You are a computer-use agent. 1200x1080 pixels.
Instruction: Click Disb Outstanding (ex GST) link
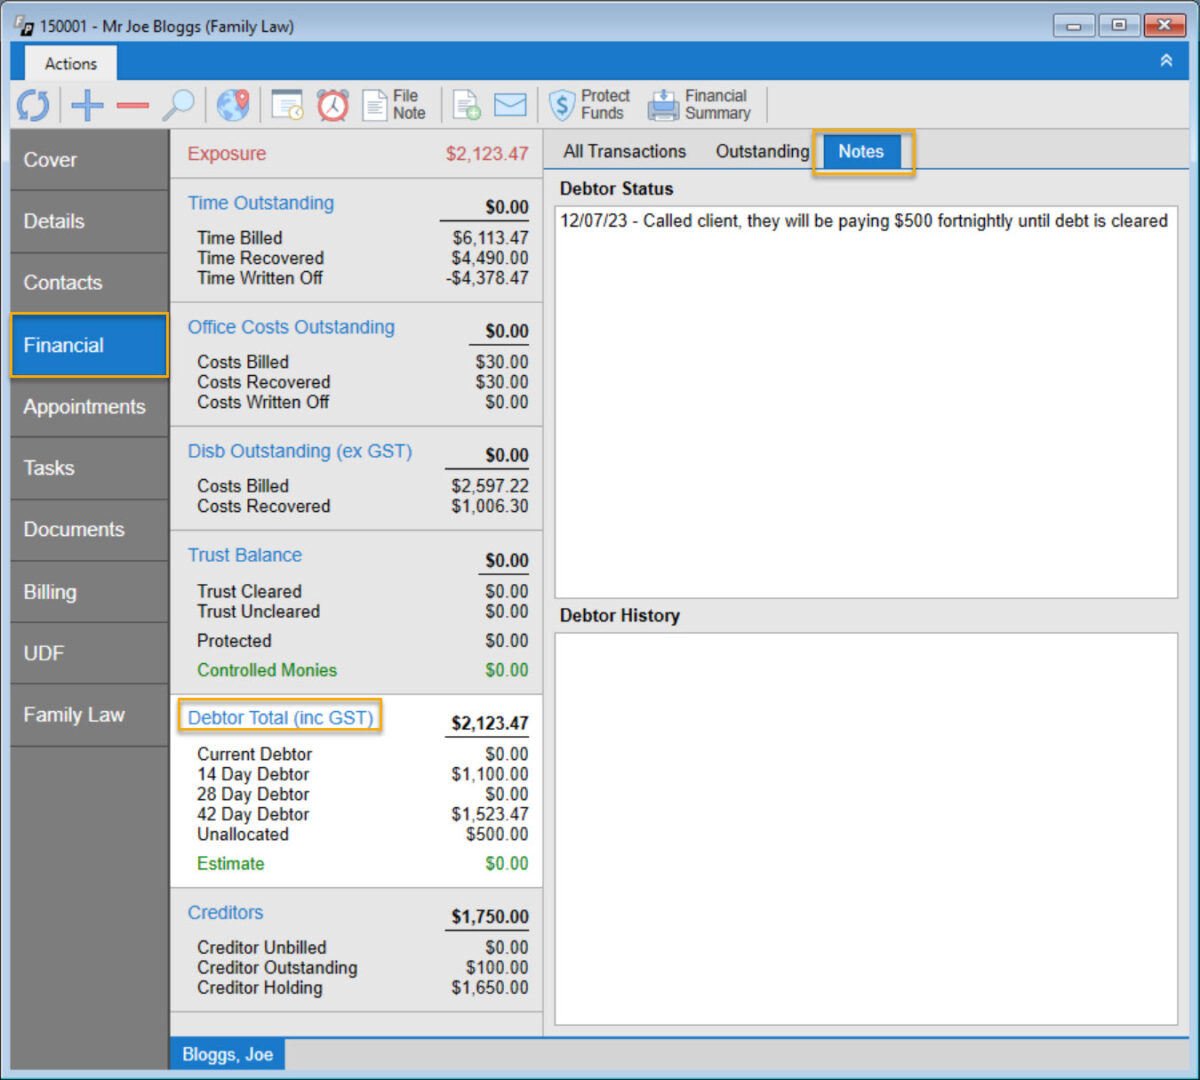300,451
